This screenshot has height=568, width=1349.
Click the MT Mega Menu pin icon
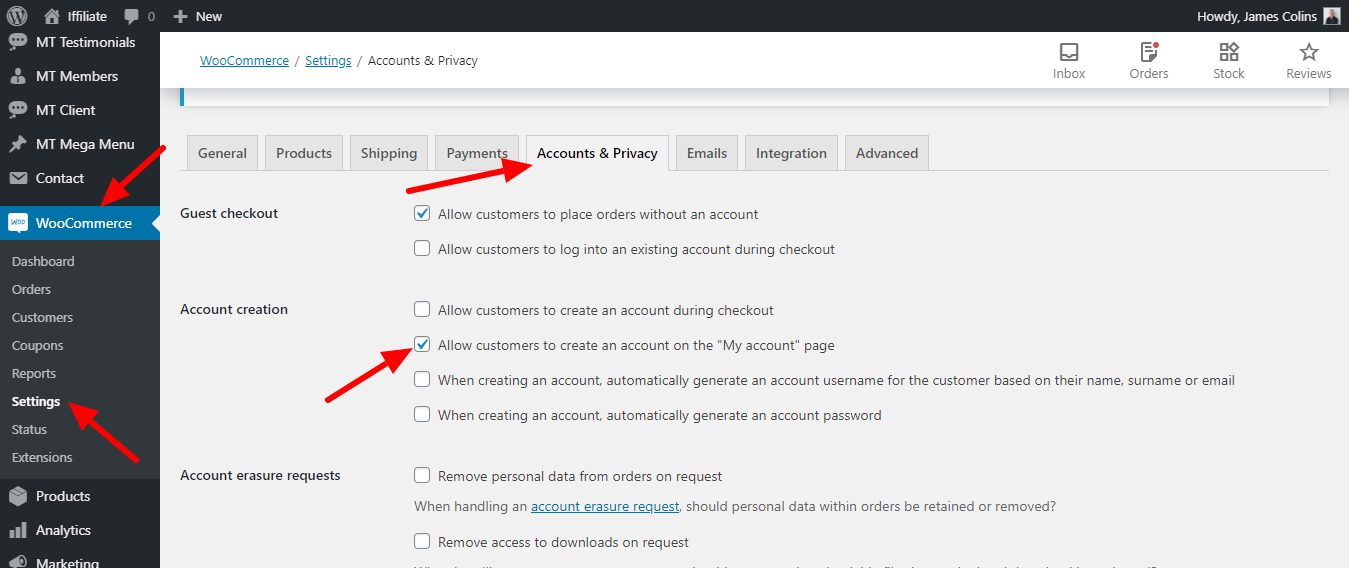point(18,144)
